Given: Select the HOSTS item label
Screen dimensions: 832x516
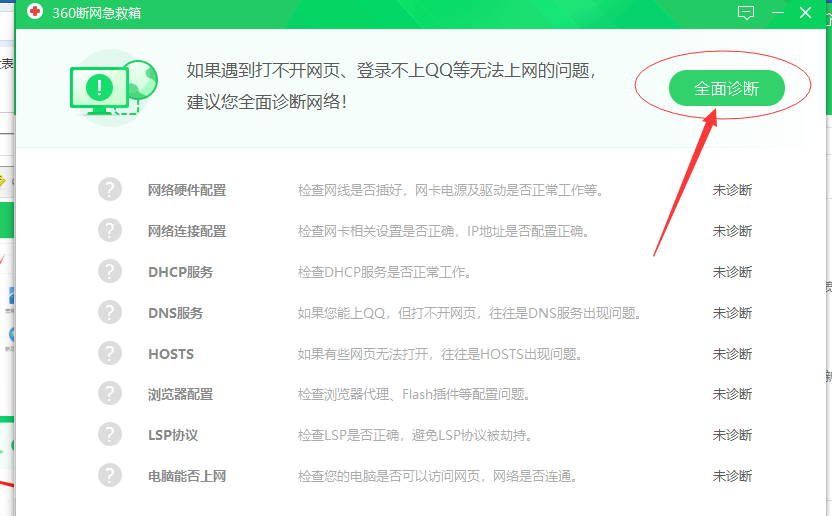Looking at the screenshot, I should coord(171,354).
